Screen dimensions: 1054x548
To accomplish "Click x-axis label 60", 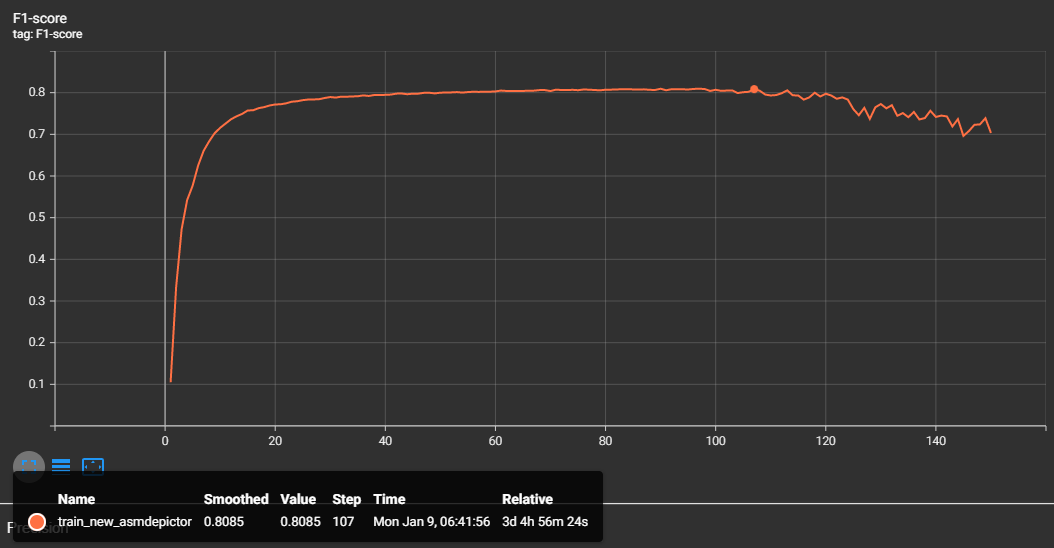I will [495, 441].
